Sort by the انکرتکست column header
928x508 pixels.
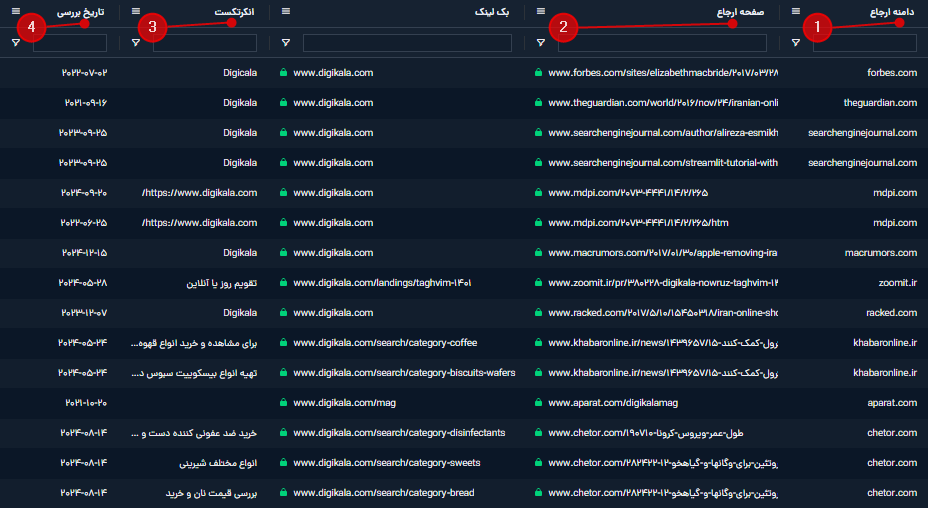tap(234, 12)
